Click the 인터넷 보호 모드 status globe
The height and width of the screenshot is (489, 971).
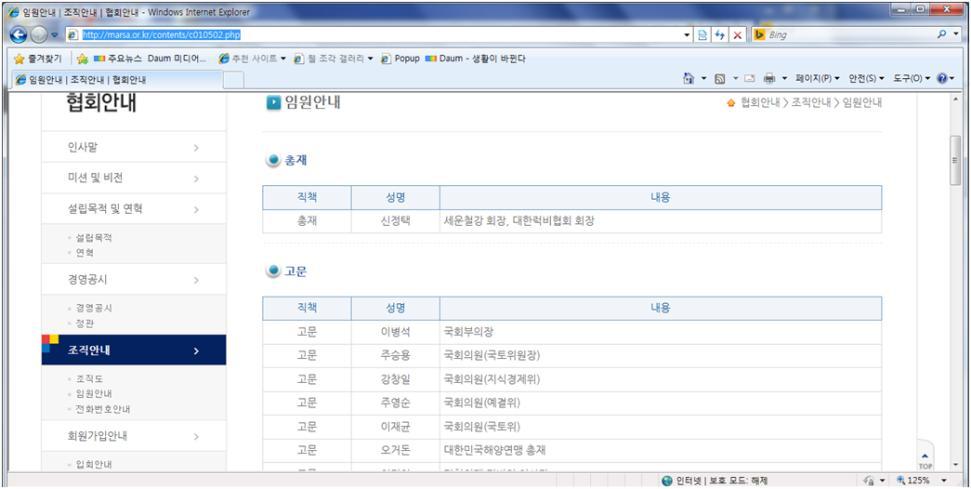(667, 480)
